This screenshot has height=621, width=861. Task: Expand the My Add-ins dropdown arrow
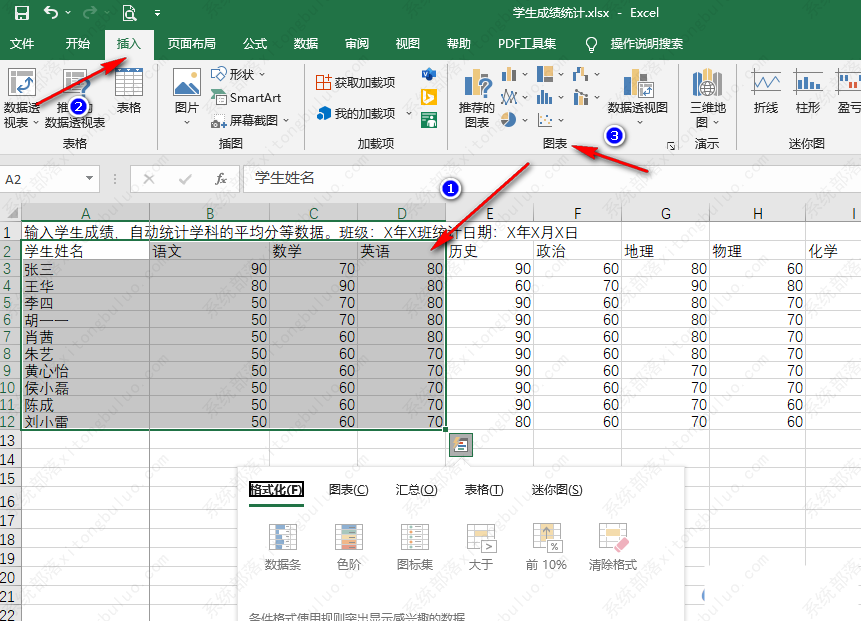(x=409, y=114)
